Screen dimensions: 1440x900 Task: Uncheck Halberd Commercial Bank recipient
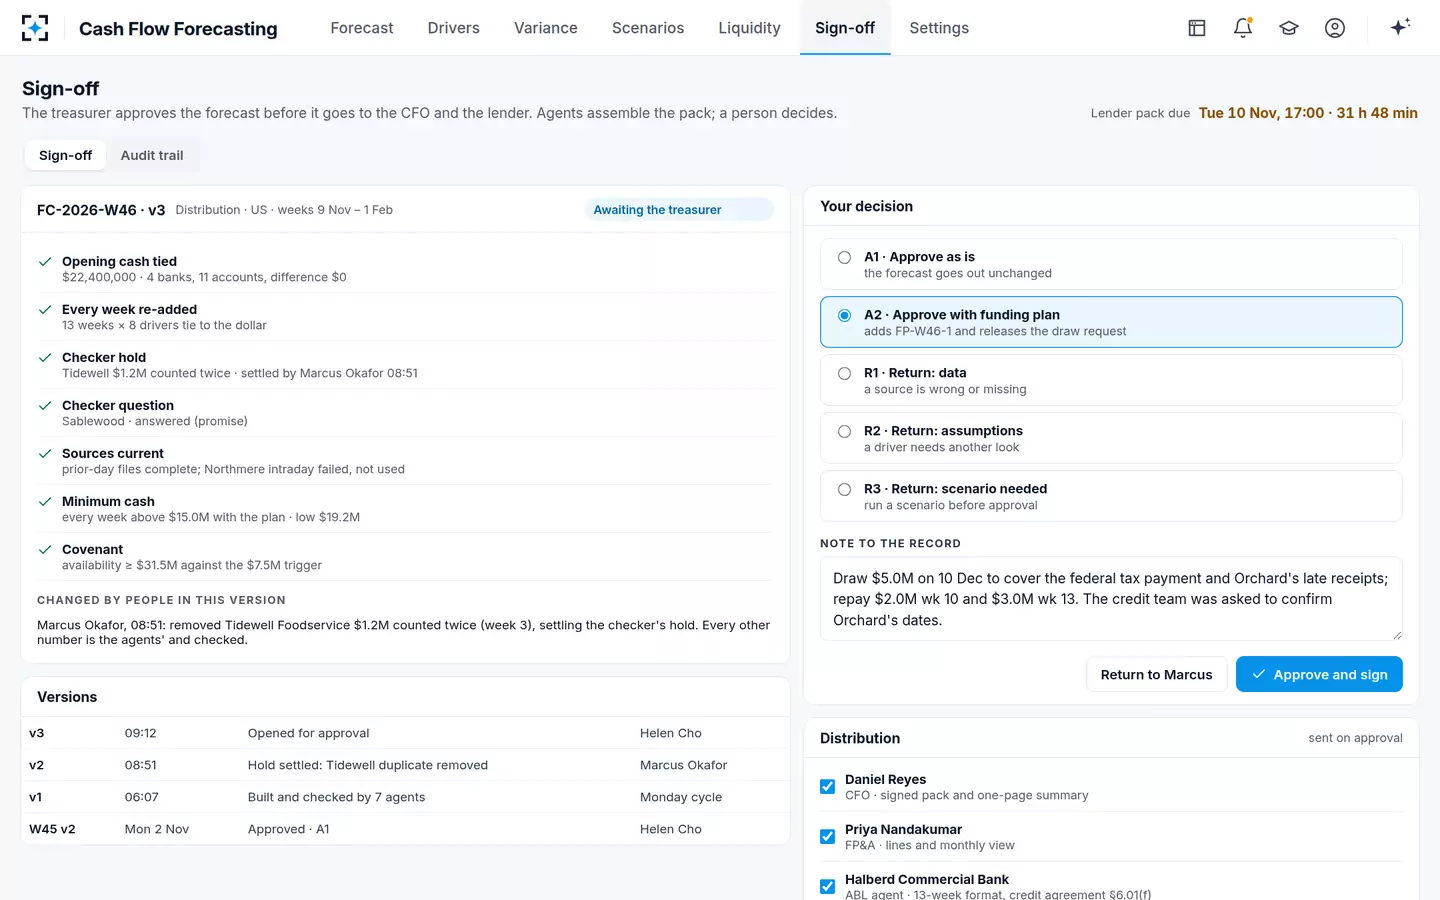point(827,887)
